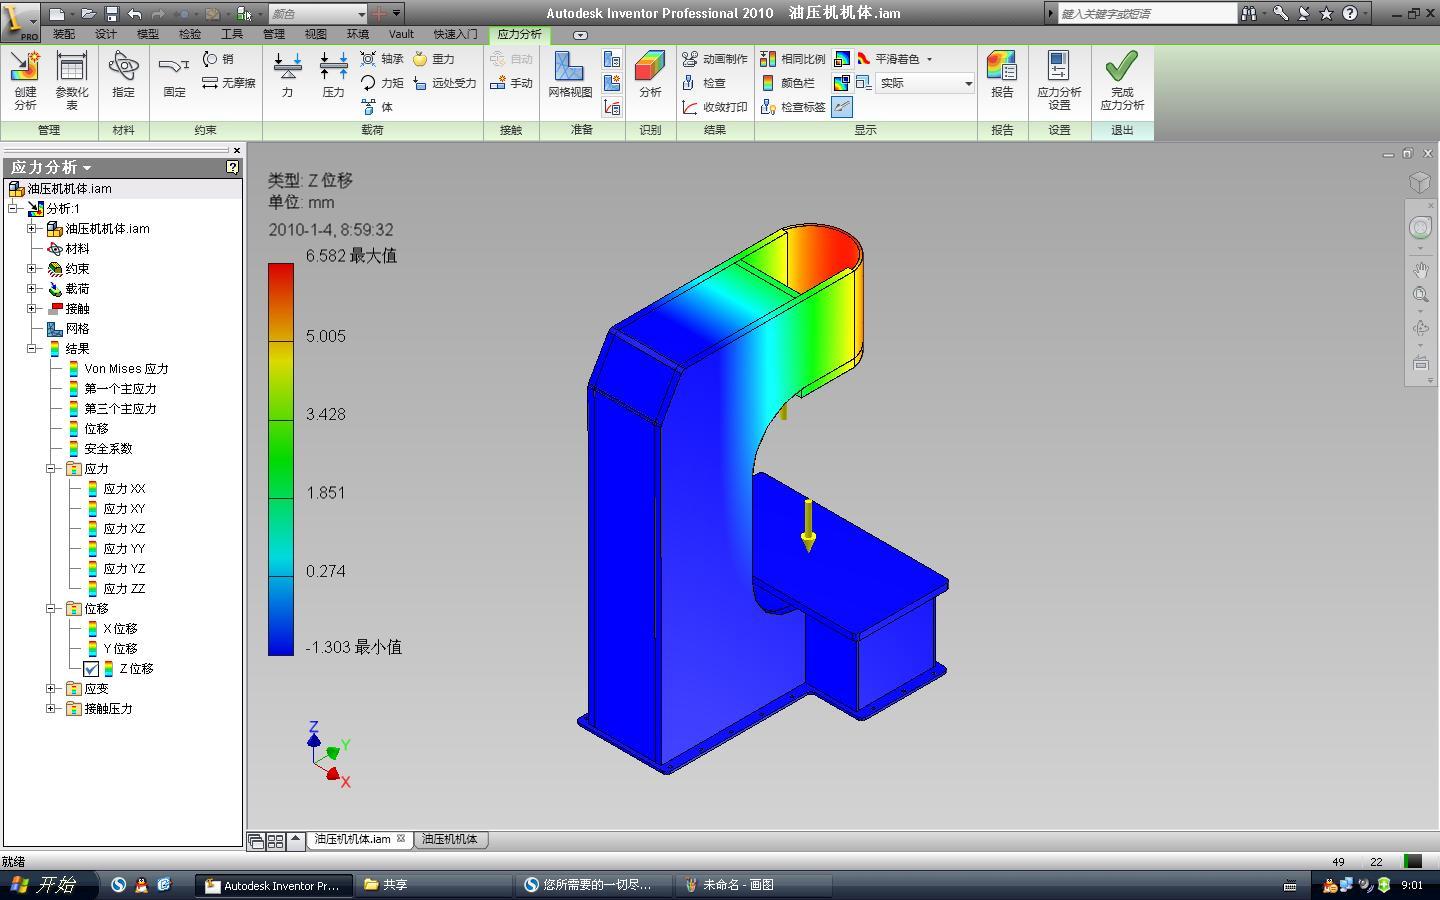Expand the 应变 strain folder
Image resolution: width=1440 pixels, height=900 pixels.
click(51, 688)
